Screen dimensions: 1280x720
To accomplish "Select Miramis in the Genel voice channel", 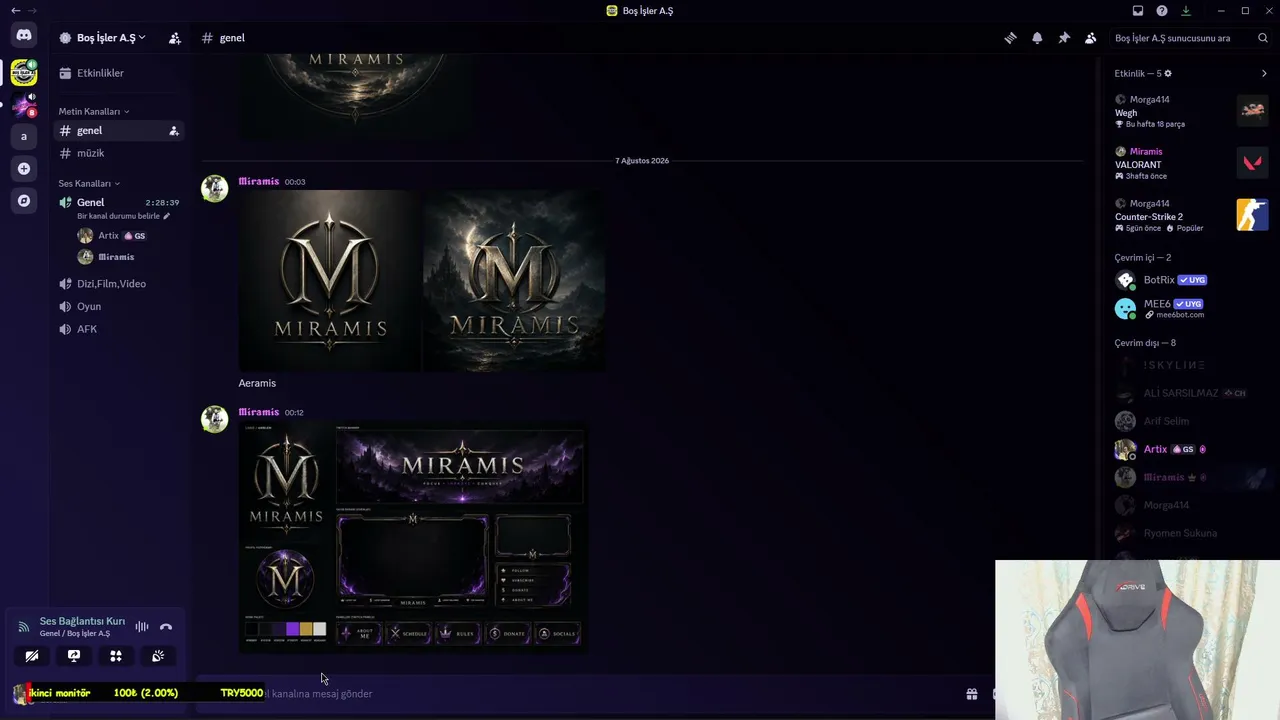I will (128, 257).
